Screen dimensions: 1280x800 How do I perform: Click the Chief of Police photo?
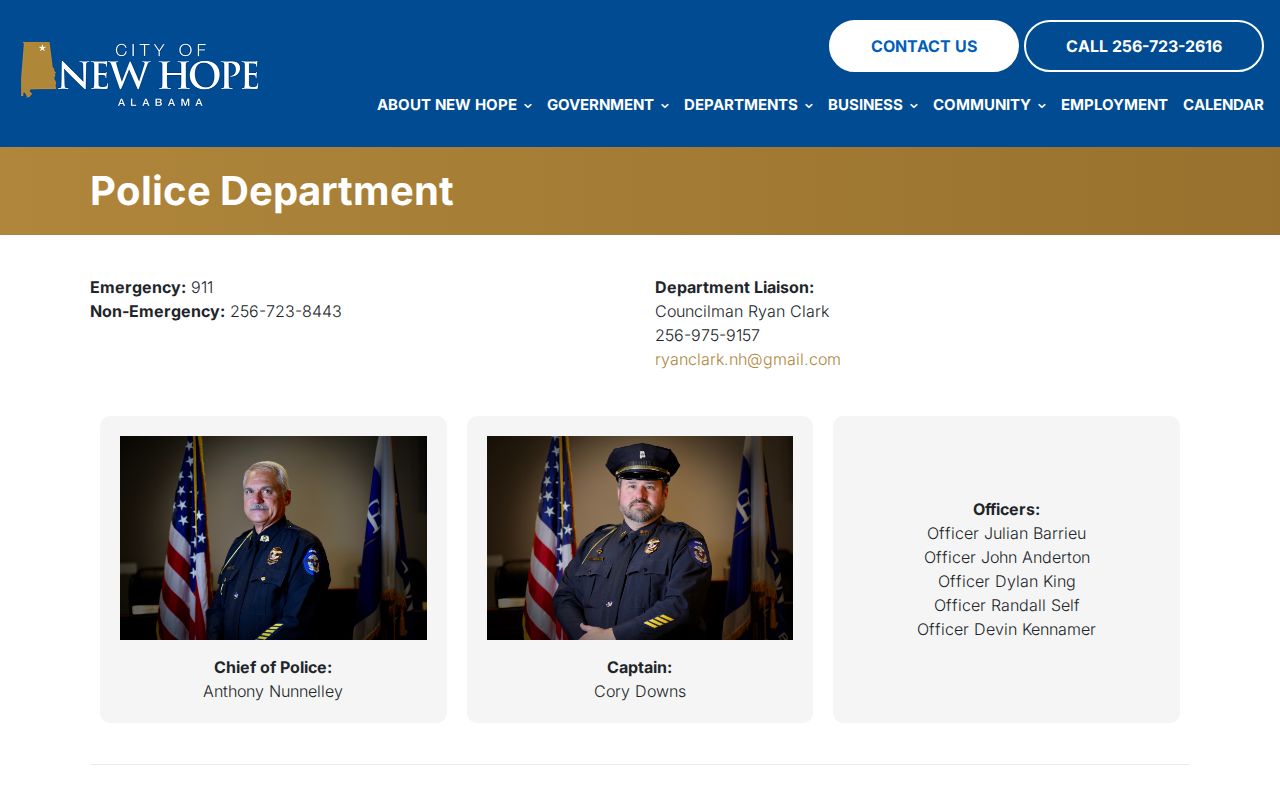[x=273, y=538]
